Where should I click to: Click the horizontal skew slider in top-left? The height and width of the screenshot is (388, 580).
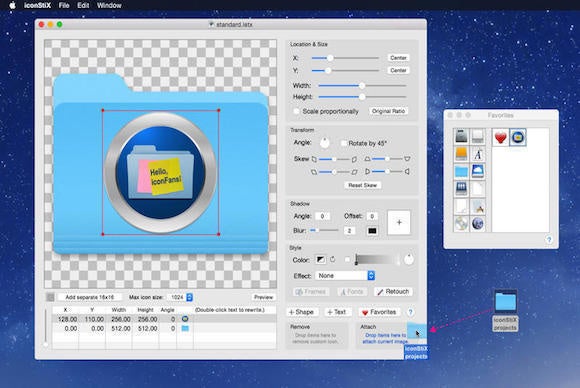click(334, 159)
